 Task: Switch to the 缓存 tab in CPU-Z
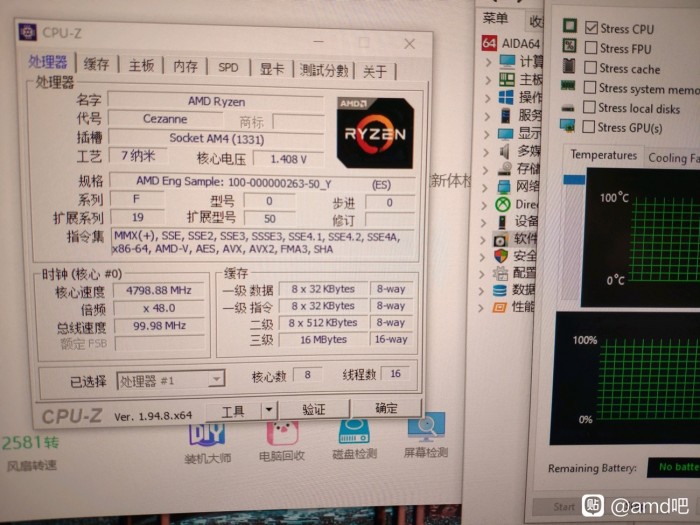pos(96,64)
